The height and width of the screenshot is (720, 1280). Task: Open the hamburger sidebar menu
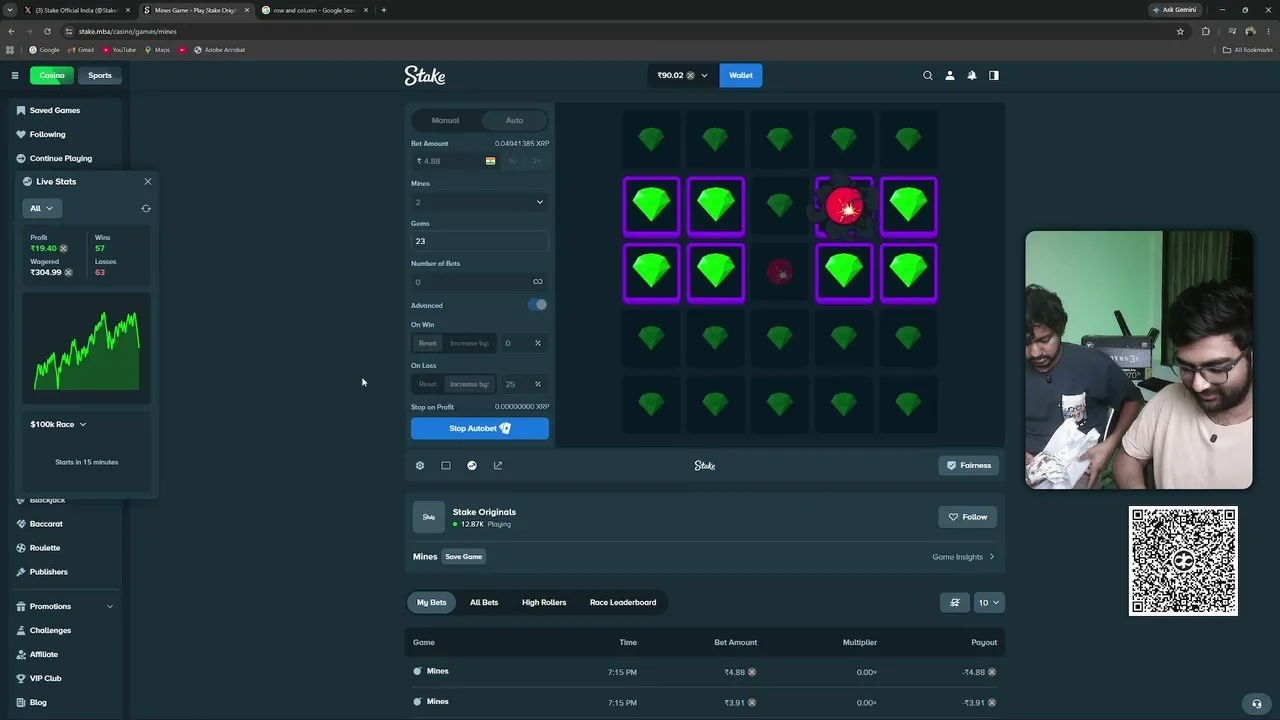pos(15,75)
